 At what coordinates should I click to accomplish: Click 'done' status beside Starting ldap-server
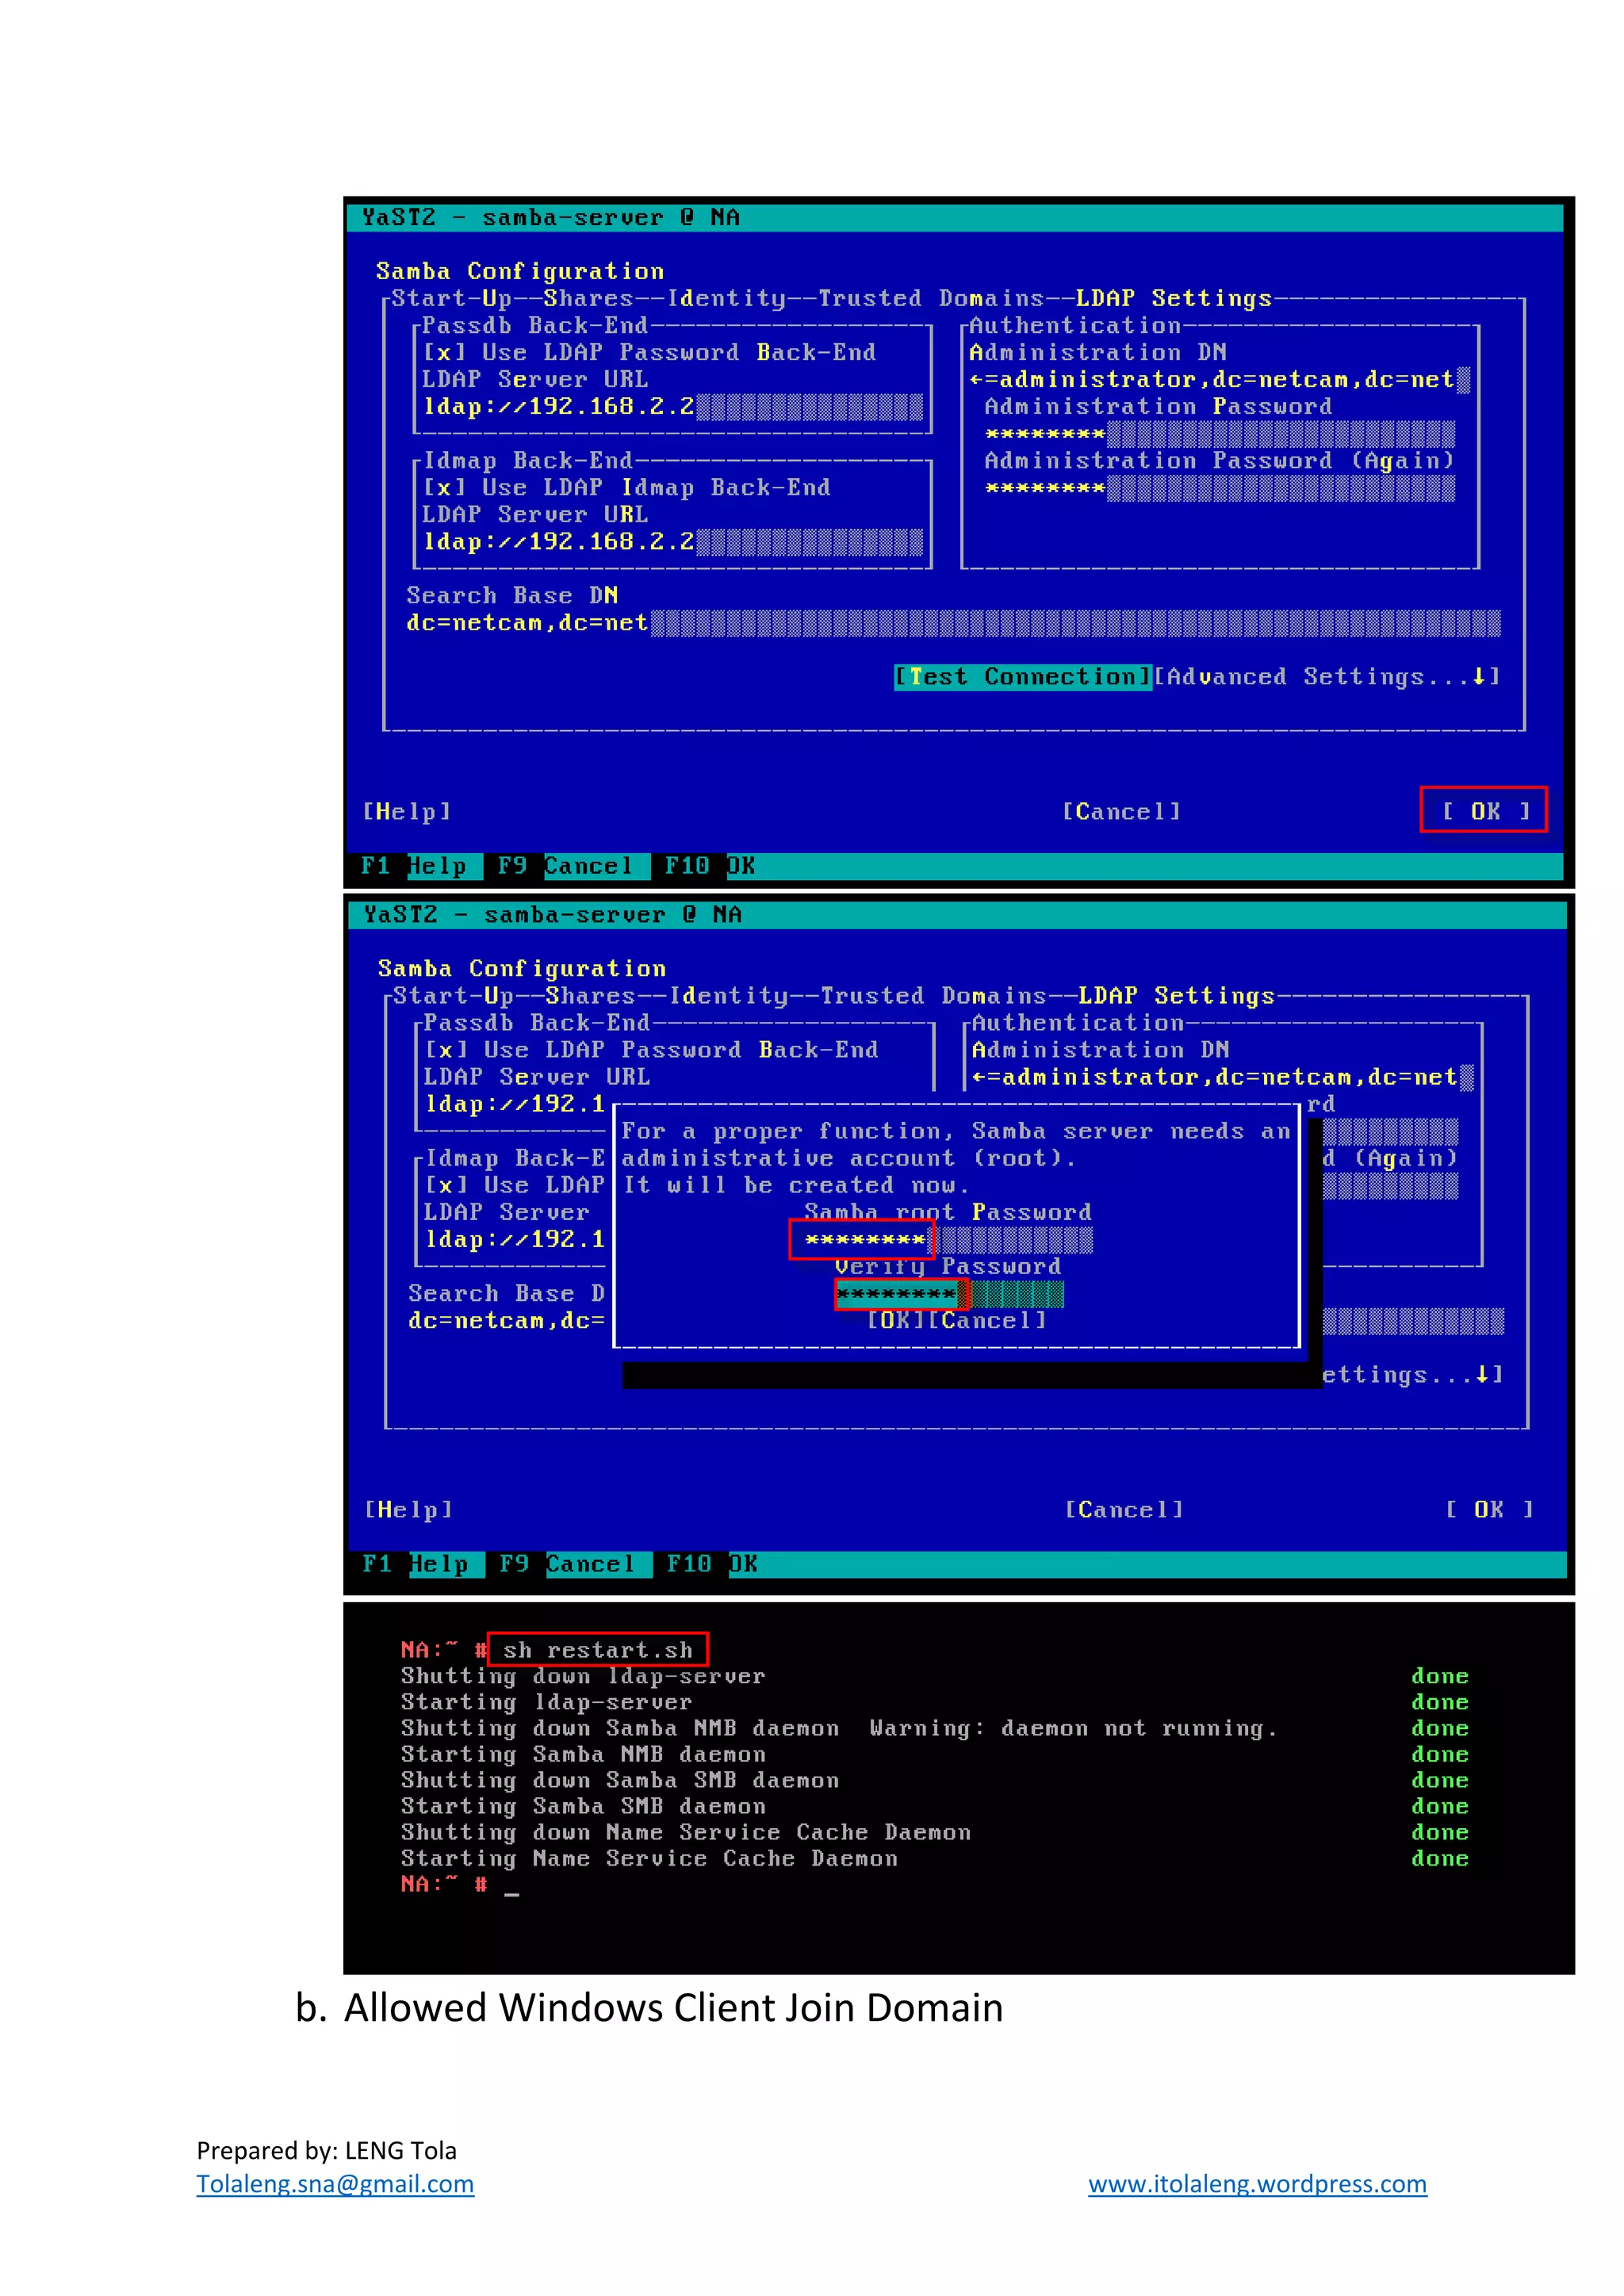click(1440, 1702)
